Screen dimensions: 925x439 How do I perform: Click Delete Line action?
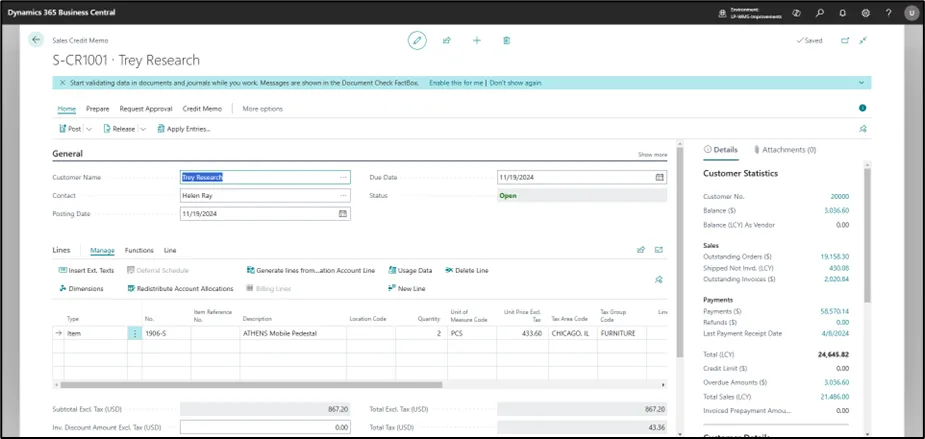click(x=467, y=270)
